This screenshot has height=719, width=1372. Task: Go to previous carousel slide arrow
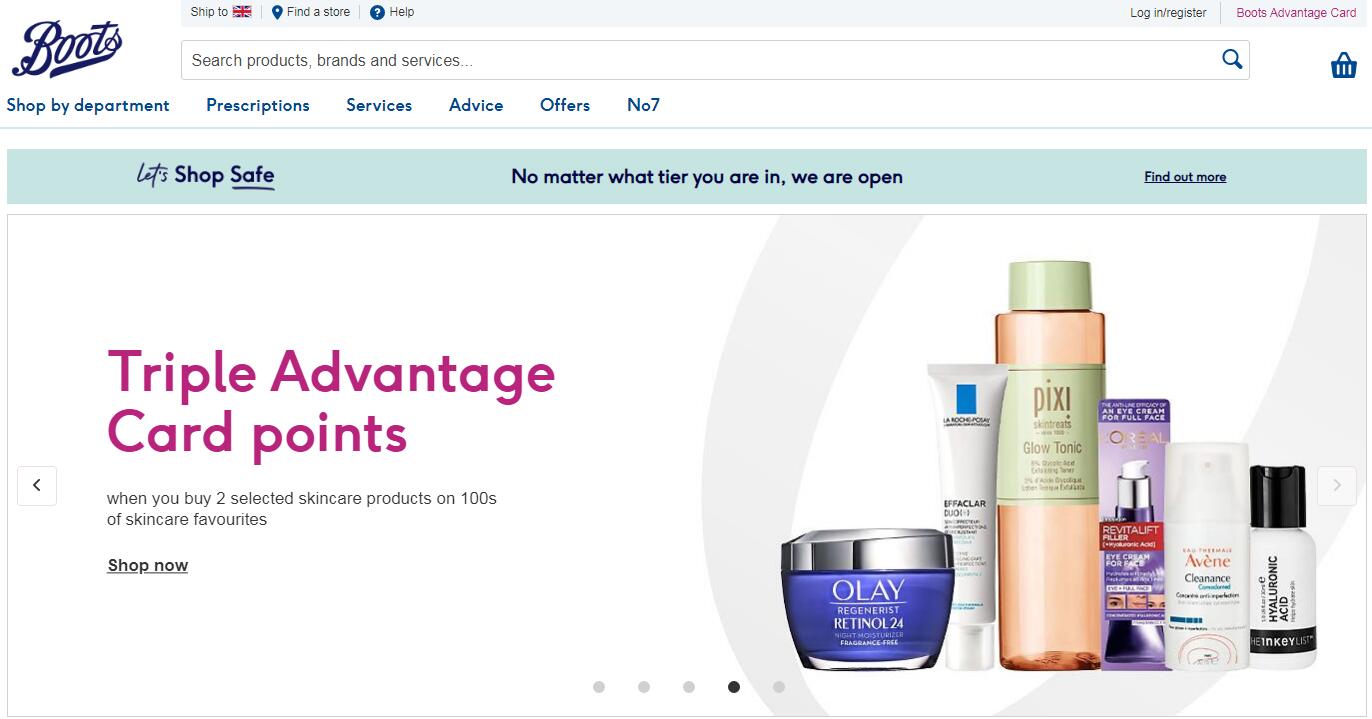point(37,485)
